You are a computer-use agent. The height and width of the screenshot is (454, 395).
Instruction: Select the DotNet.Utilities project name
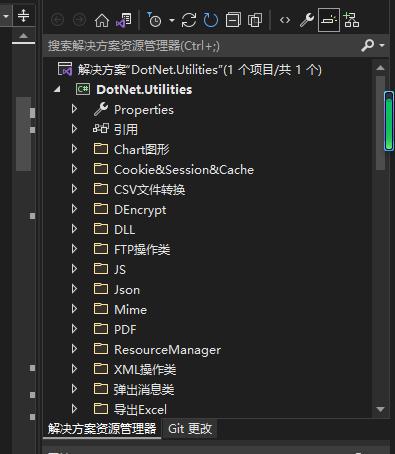[x=144, y=90]
